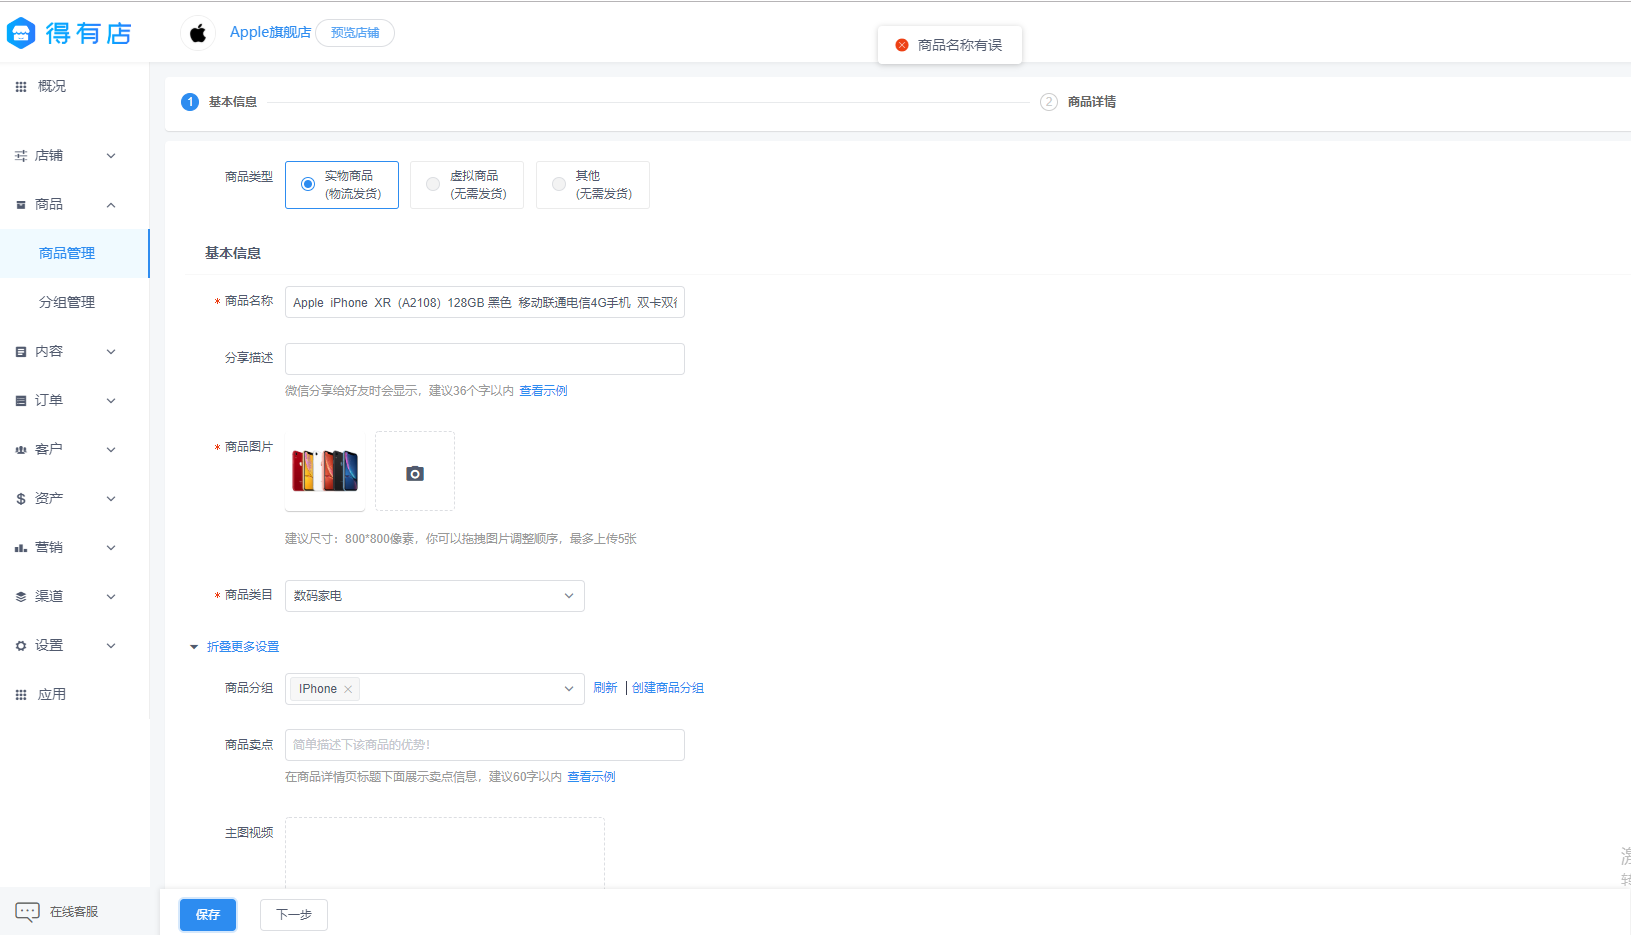Focus the 商品名称 input field
1631x935 pixels.
coord(485,302)
